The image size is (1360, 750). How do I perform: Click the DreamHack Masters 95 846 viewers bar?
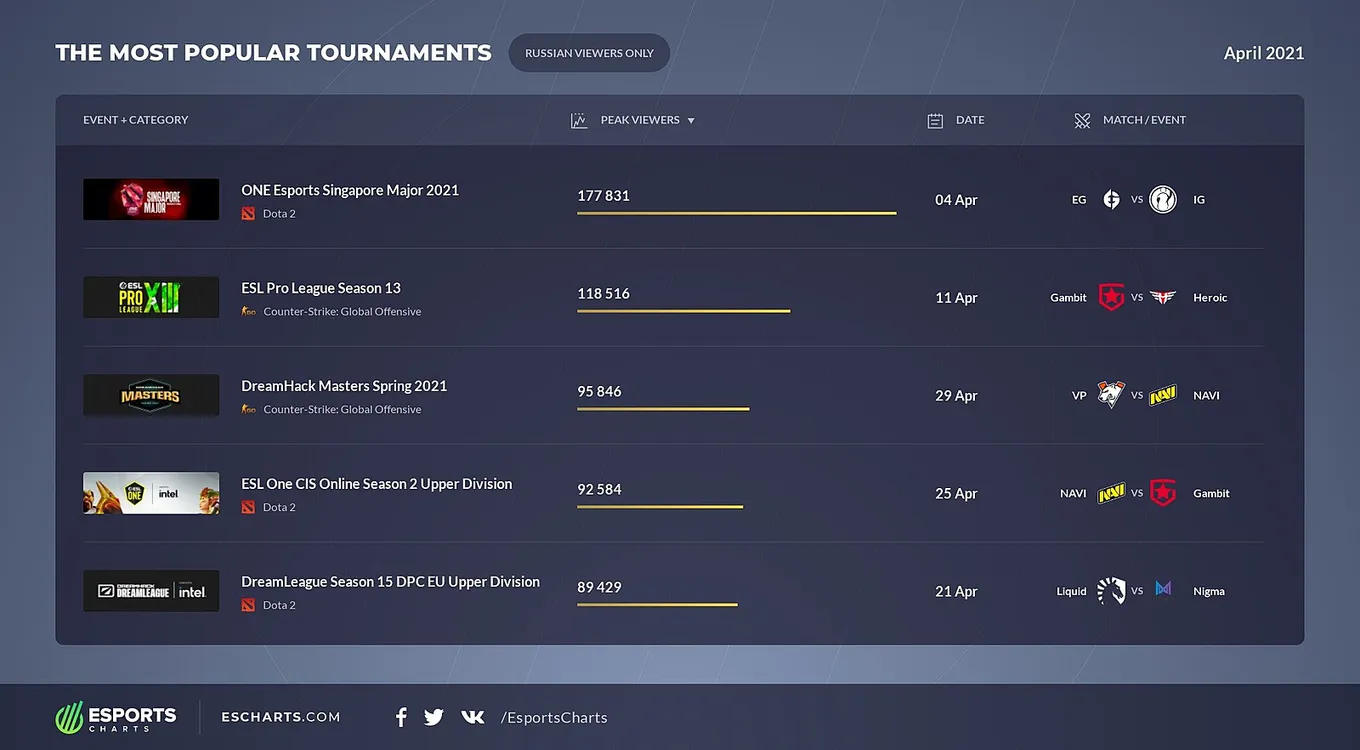[663, 409]
